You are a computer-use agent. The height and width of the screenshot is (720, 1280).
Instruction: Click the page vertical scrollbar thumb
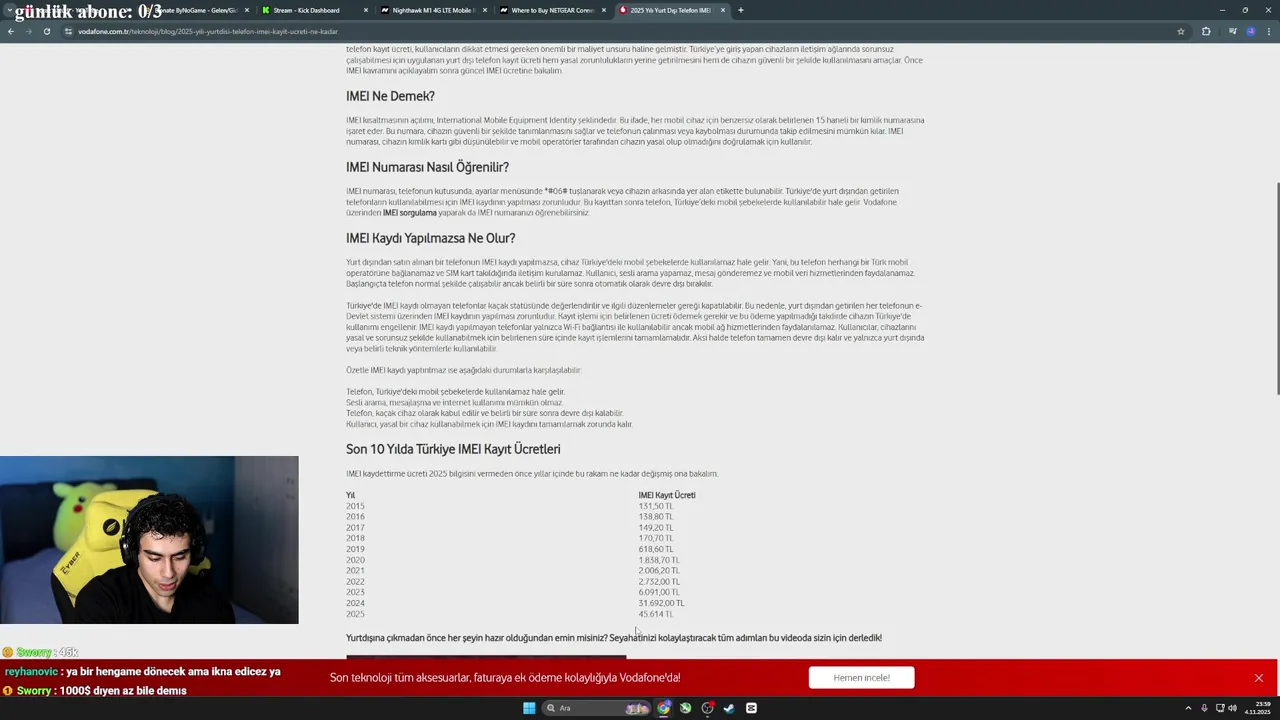pos(1277,290)
